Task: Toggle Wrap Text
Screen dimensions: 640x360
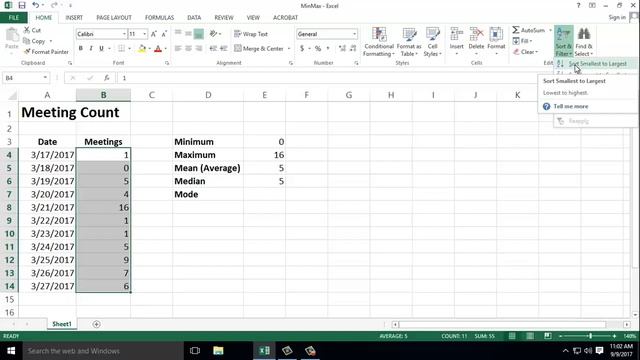Action: [x=251, y=34]
